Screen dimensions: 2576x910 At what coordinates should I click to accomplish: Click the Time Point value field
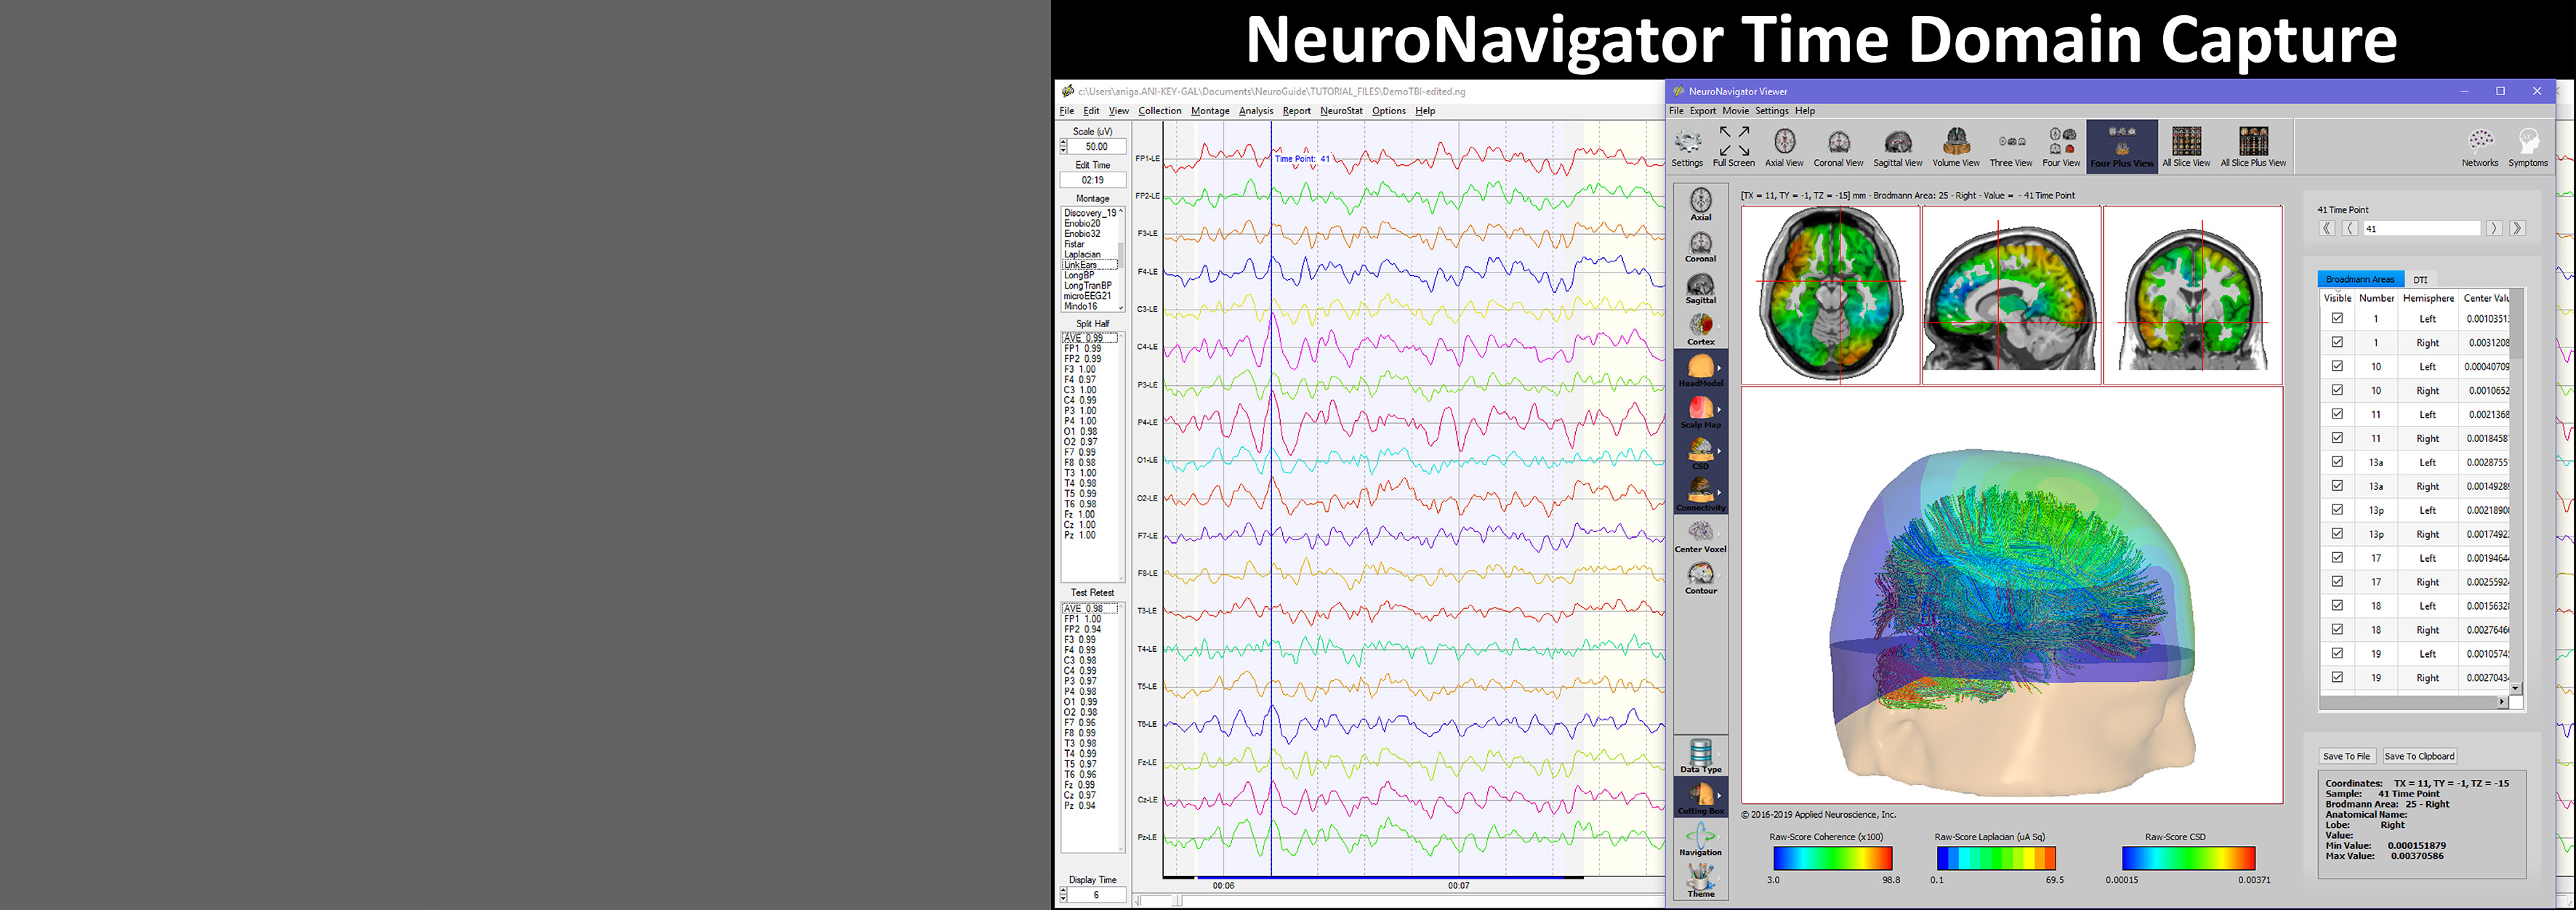2421,229
